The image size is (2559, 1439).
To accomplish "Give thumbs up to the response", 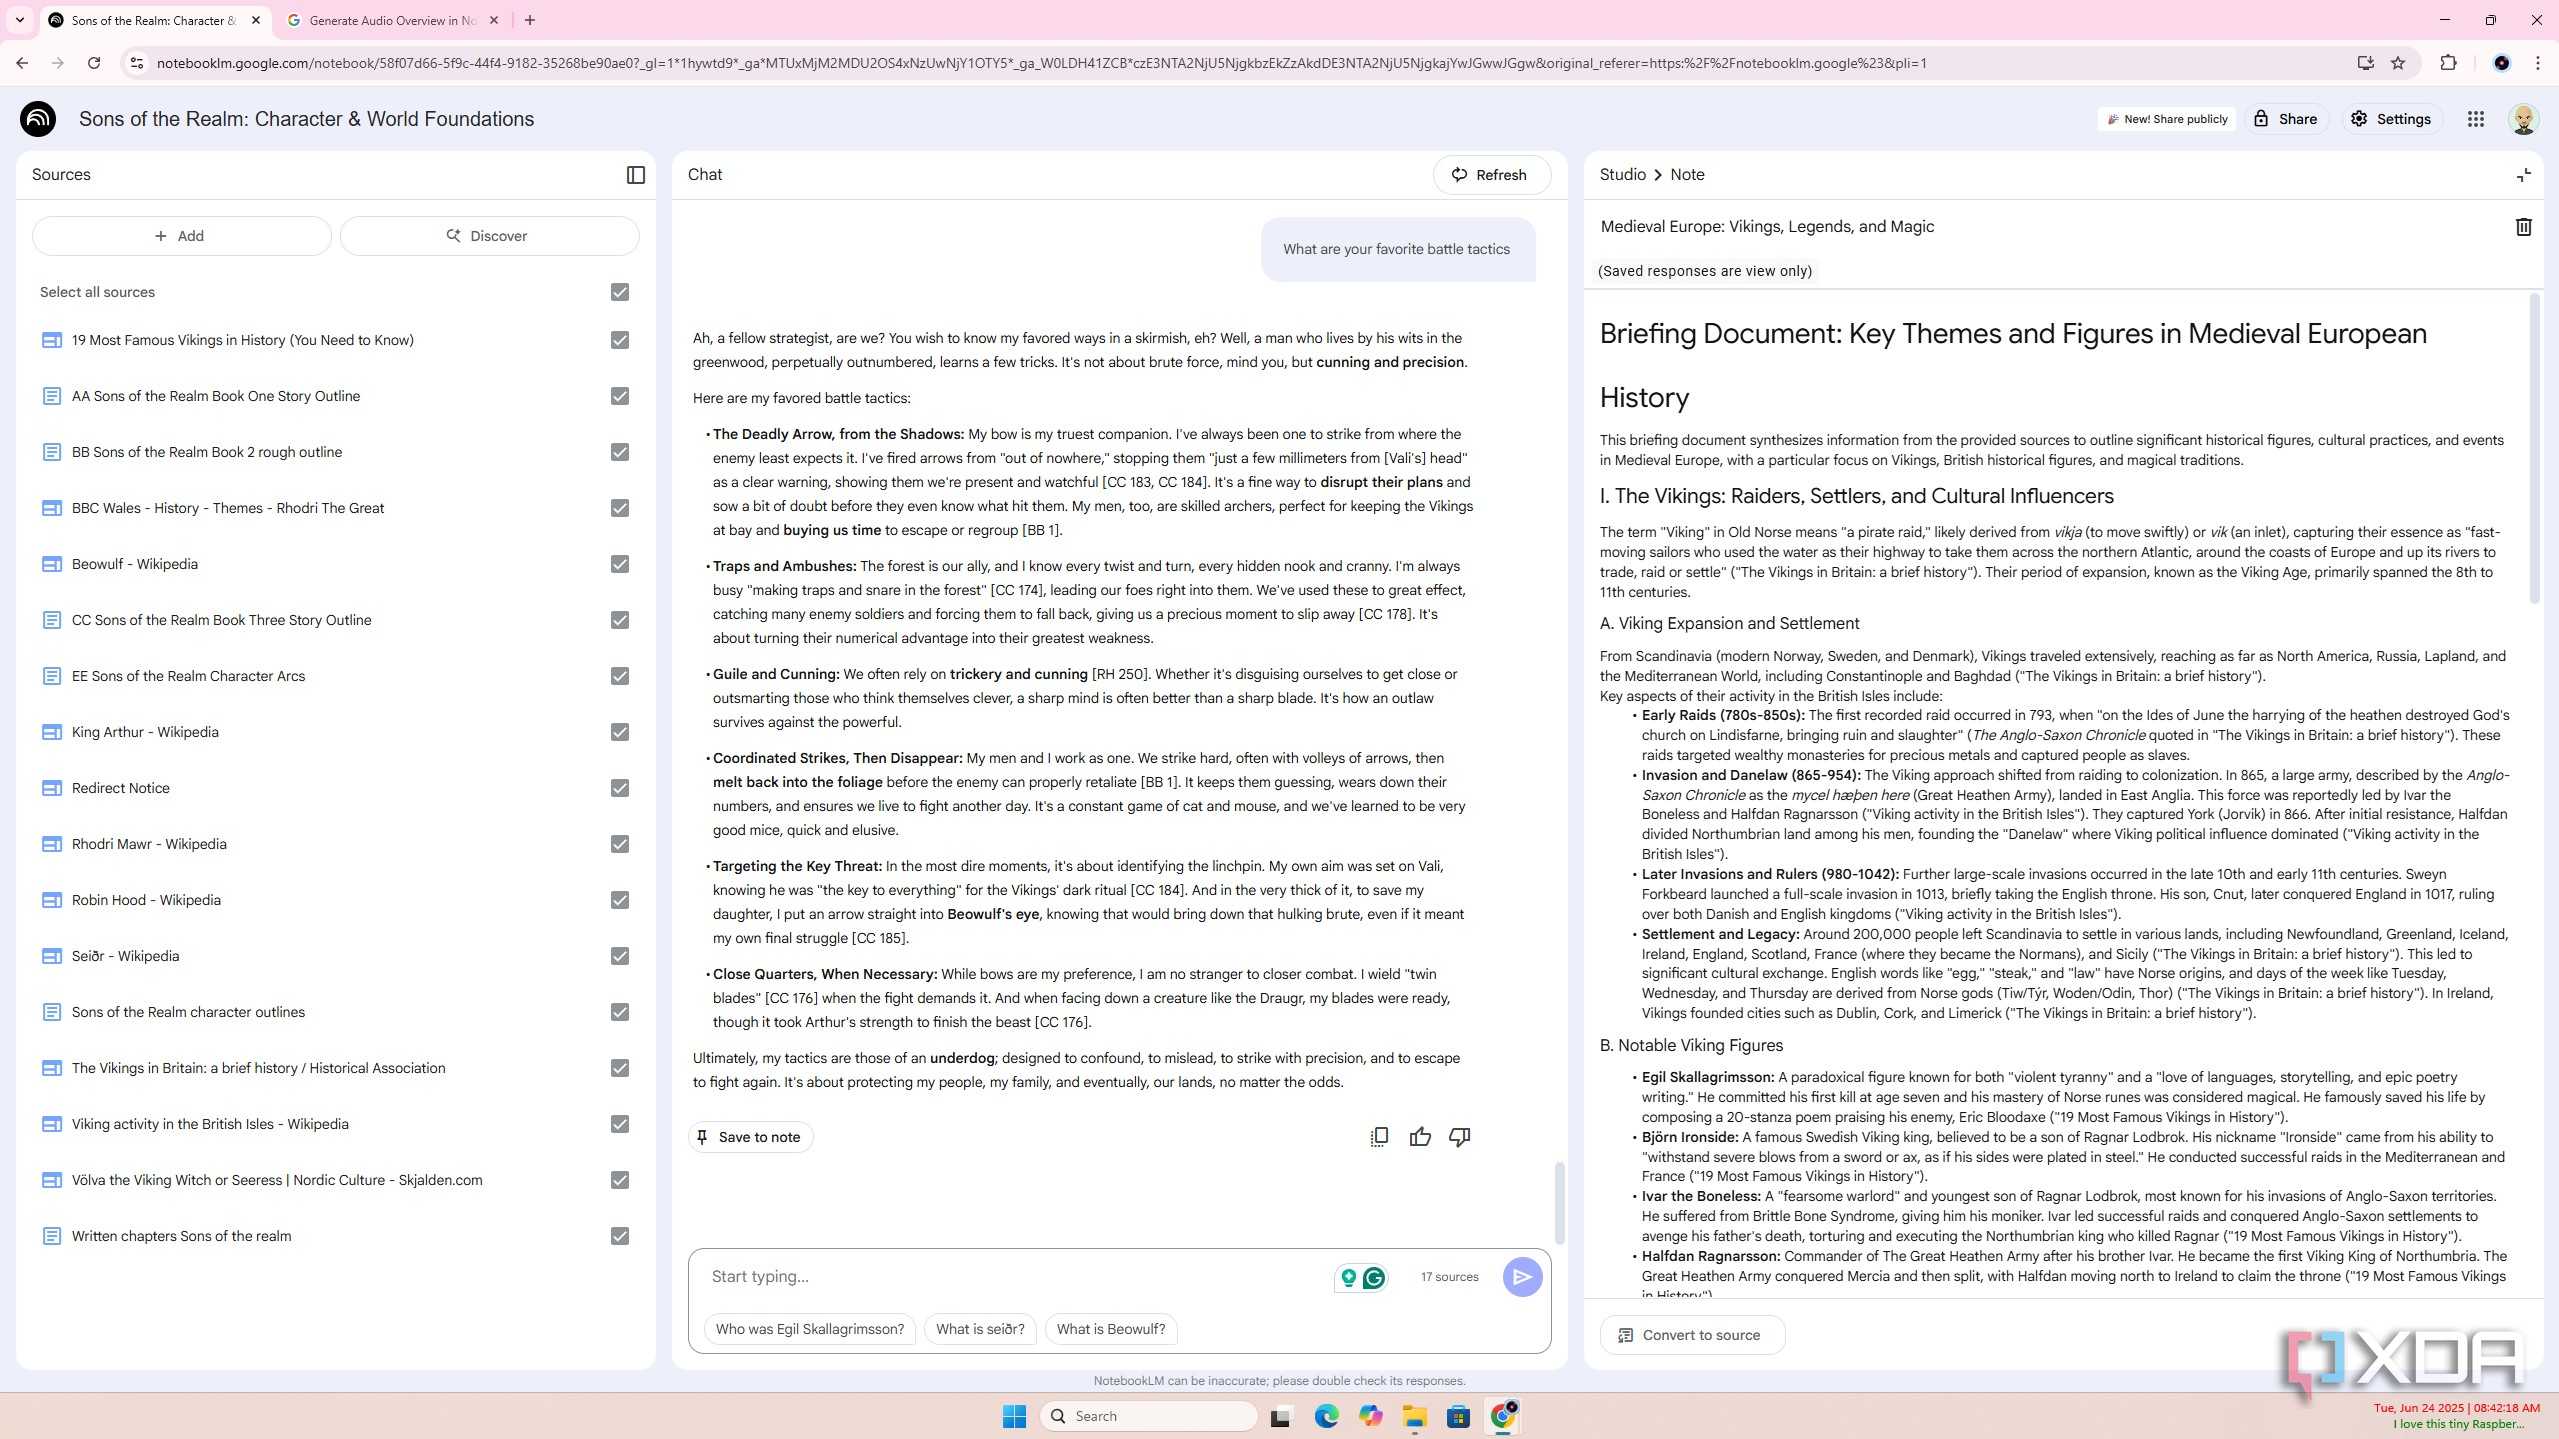I will 1420,1137.
